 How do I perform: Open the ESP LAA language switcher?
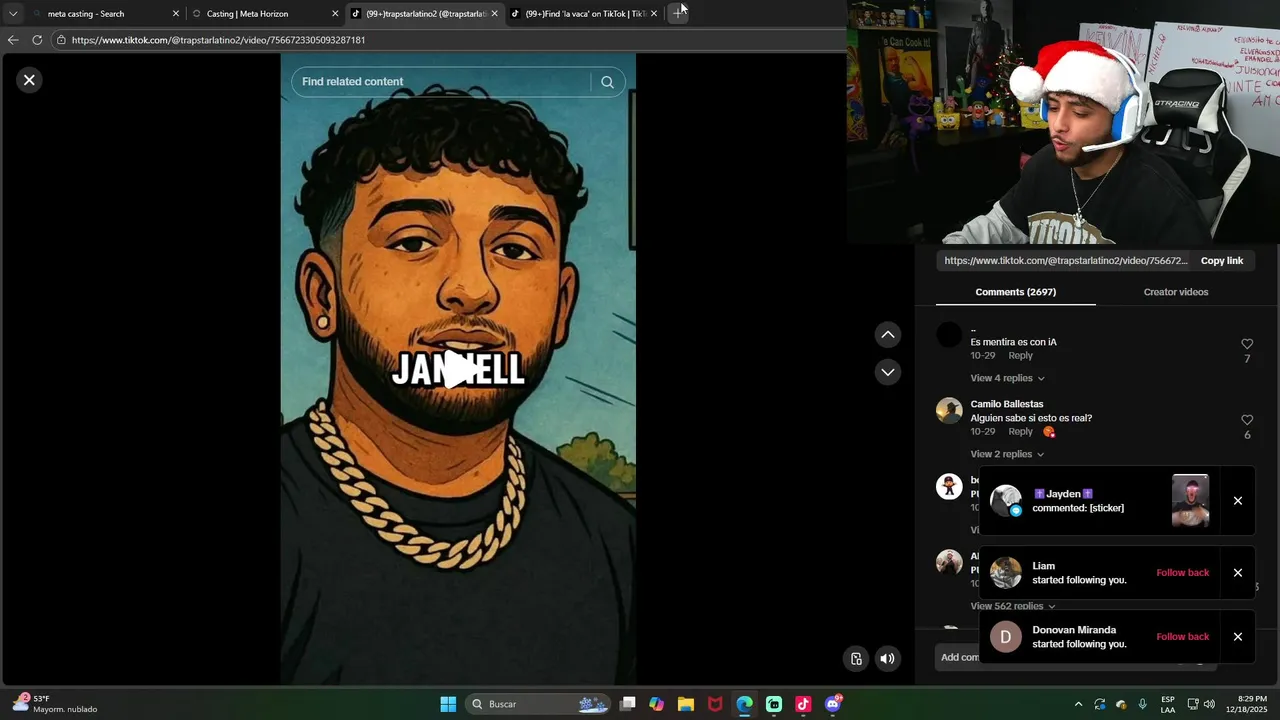tap(1168, 704)
